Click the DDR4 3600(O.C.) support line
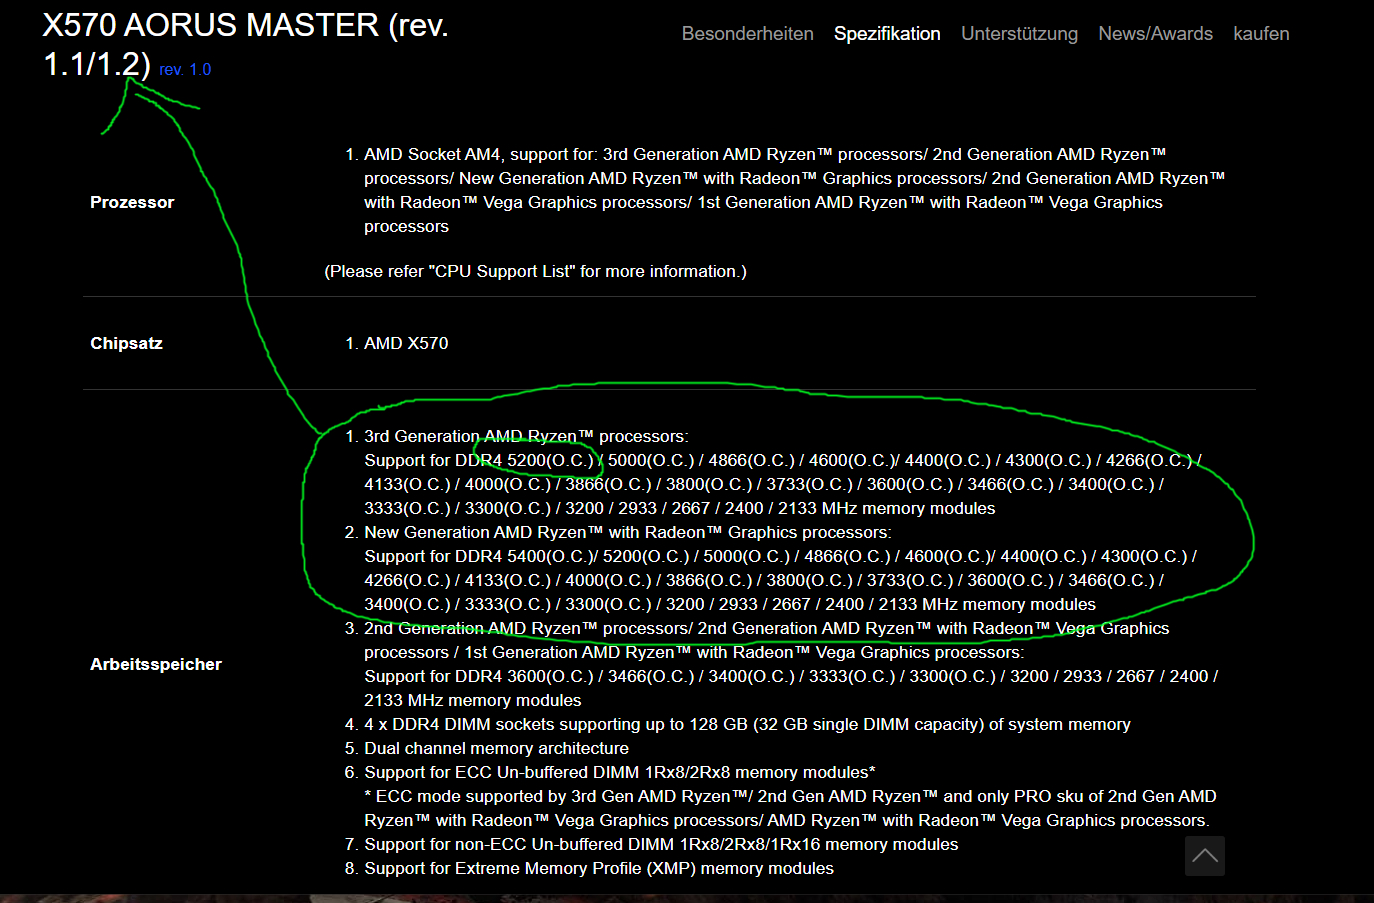Screen dimensions: 1374x903 pos(791,676)
